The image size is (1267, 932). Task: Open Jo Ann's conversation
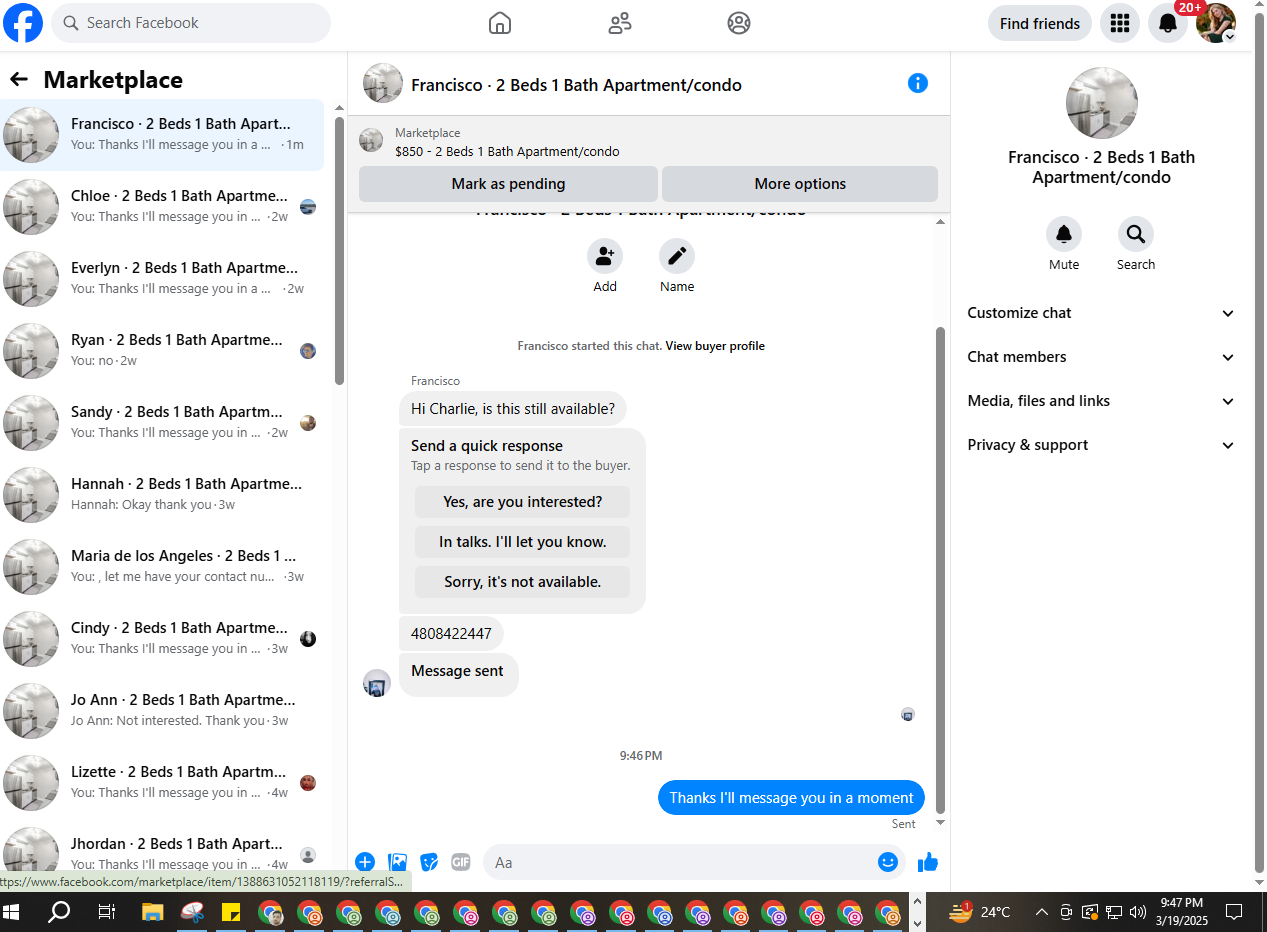click(162, 711)
